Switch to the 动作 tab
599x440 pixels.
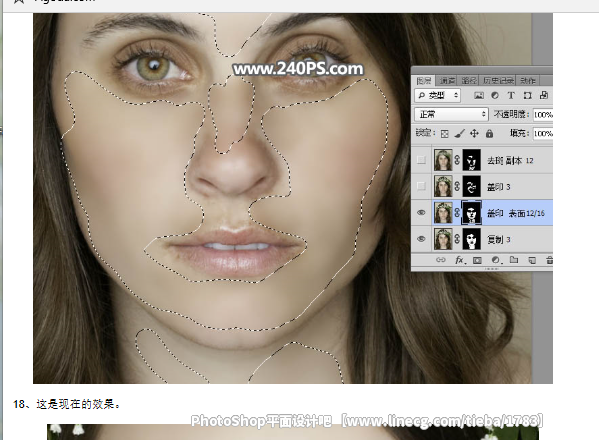point(528,81)
